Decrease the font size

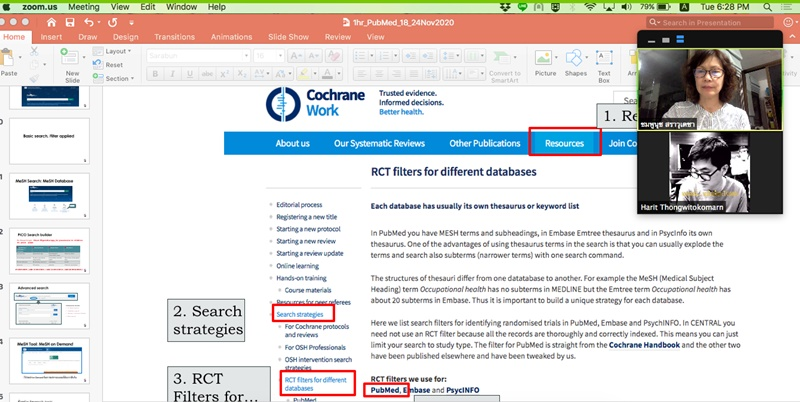tap(314, 56)
